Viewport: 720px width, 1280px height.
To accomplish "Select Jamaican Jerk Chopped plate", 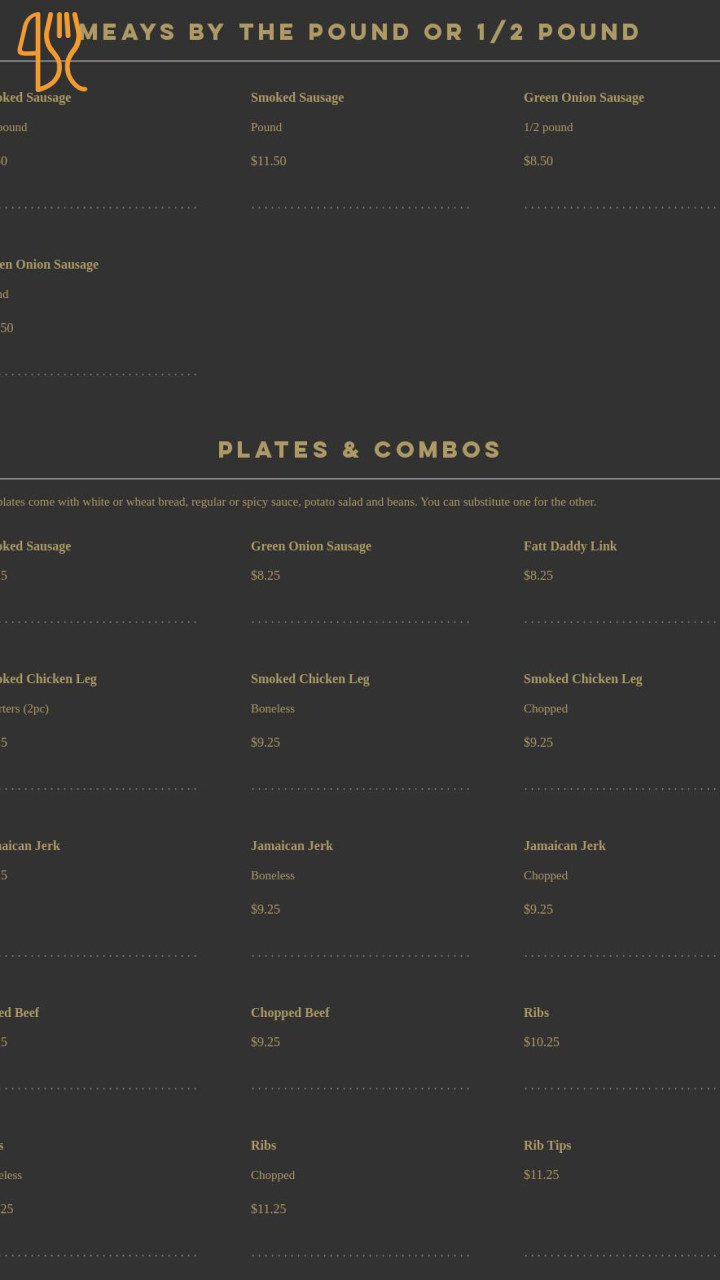I will [x=564, y=846].
